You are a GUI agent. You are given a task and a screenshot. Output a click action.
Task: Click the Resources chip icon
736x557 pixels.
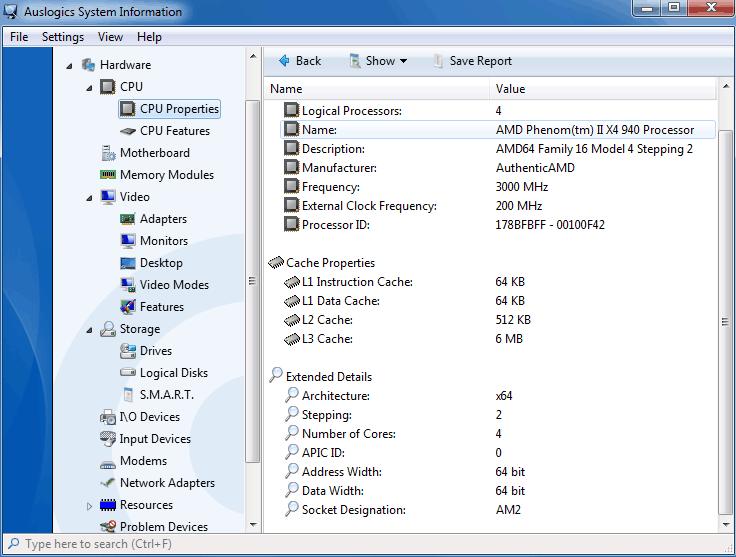click(107, 505)
